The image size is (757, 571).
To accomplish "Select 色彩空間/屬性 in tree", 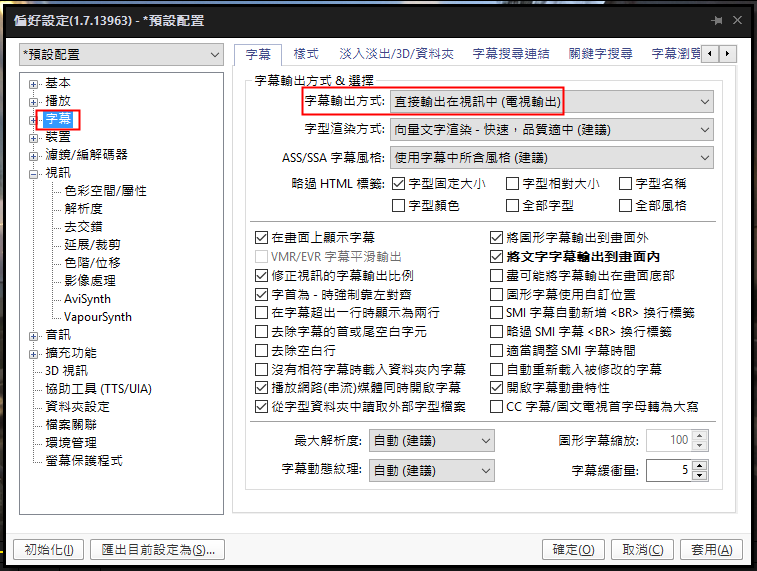I will (x=105, y=191).
